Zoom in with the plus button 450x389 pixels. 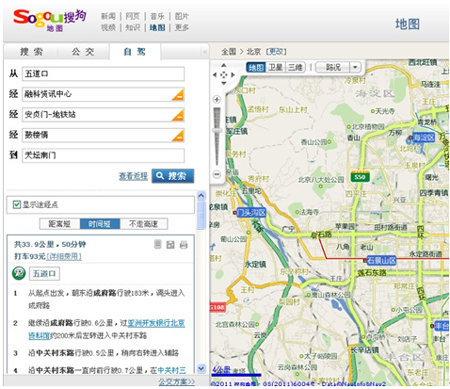(x=217, y=99)
